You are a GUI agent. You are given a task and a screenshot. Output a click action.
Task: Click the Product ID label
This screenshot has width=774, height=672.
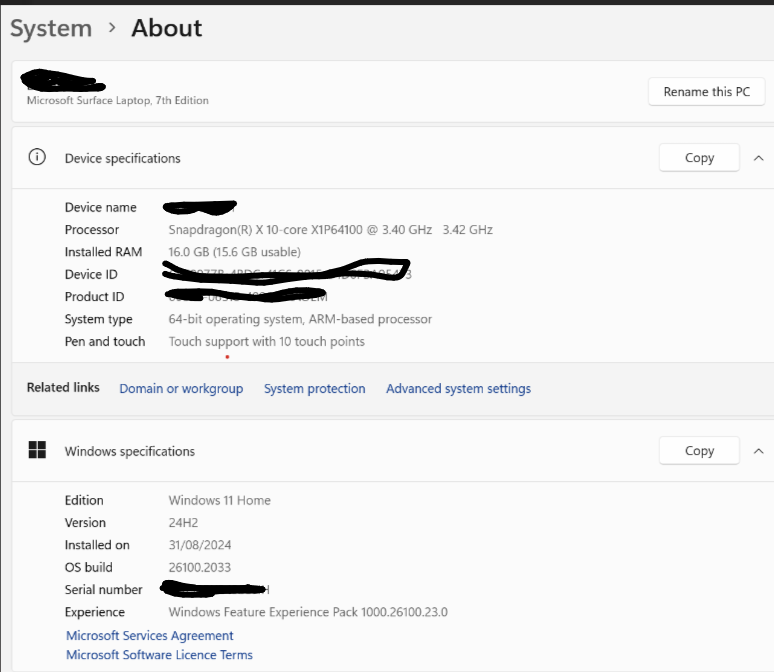pyautogui.click(x=94, y=297)
